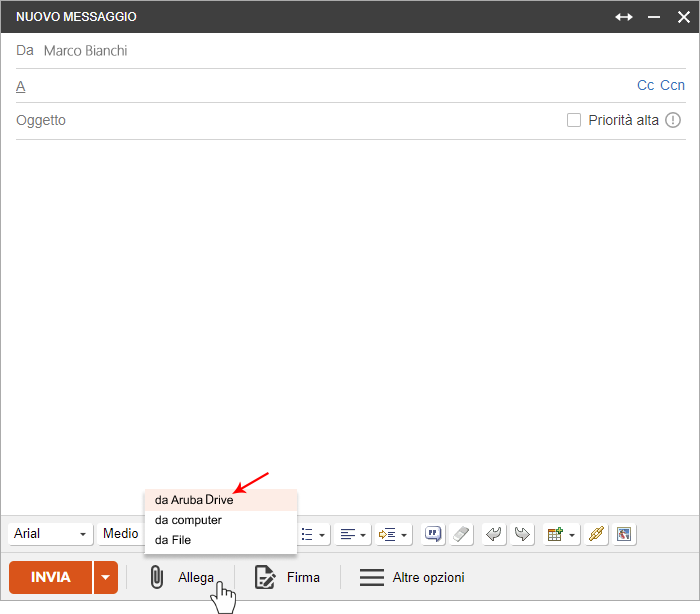Viewport: 700px width, 614px height.
Task: Click the high priority exclamation icon
Action: click(673, 120)
